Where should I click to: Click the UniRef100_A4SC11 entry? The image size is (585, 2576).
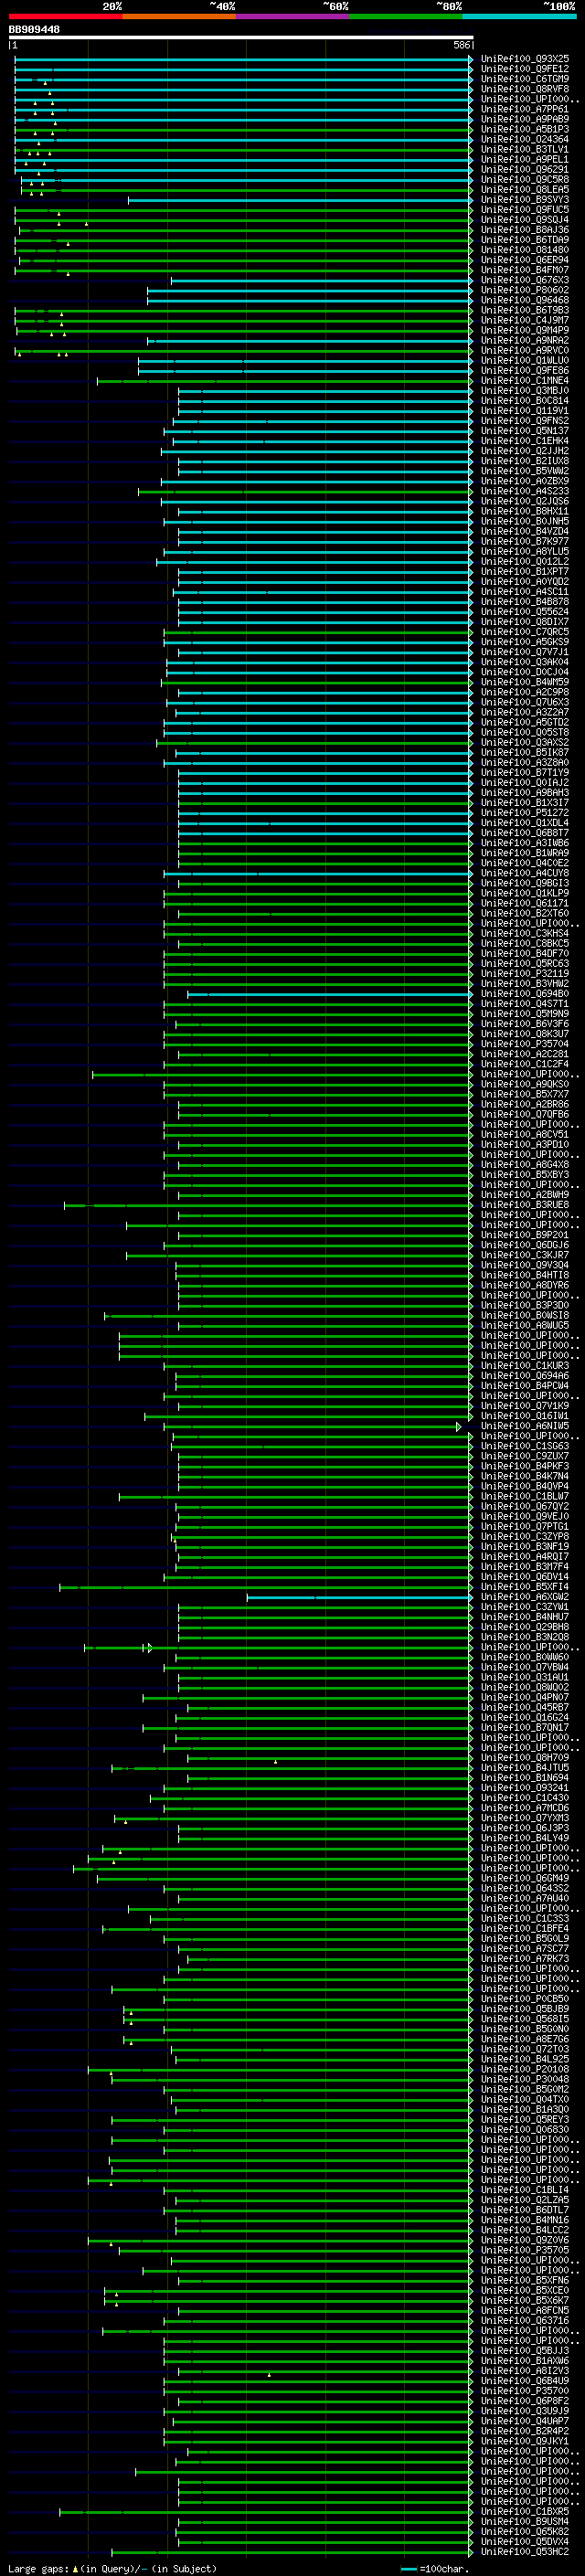[525, 592]
